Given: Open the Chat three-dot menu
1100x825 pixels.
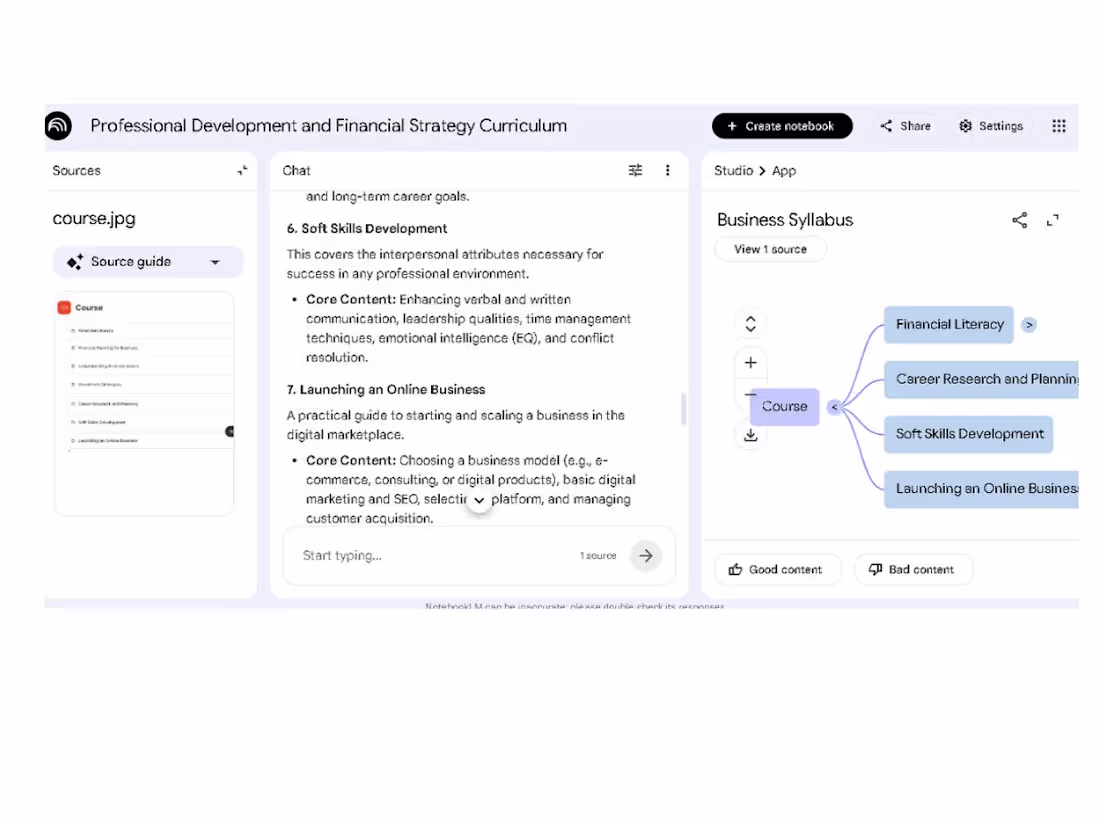Looking at the screenshot, I should 667,170.
